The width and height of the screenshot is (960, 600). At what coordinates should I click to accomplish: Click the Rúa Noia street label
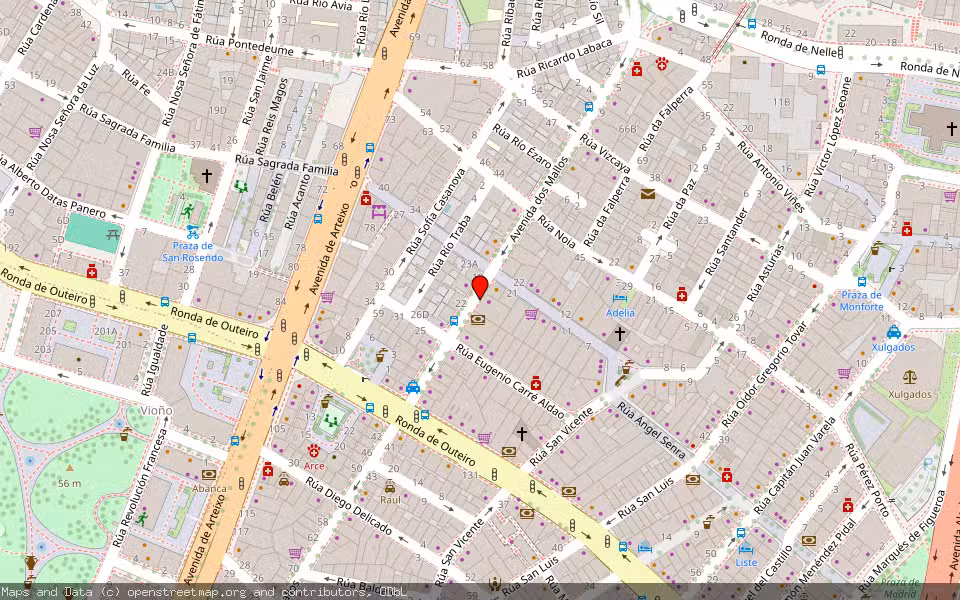pyautogui.click(x=556, y=231)
